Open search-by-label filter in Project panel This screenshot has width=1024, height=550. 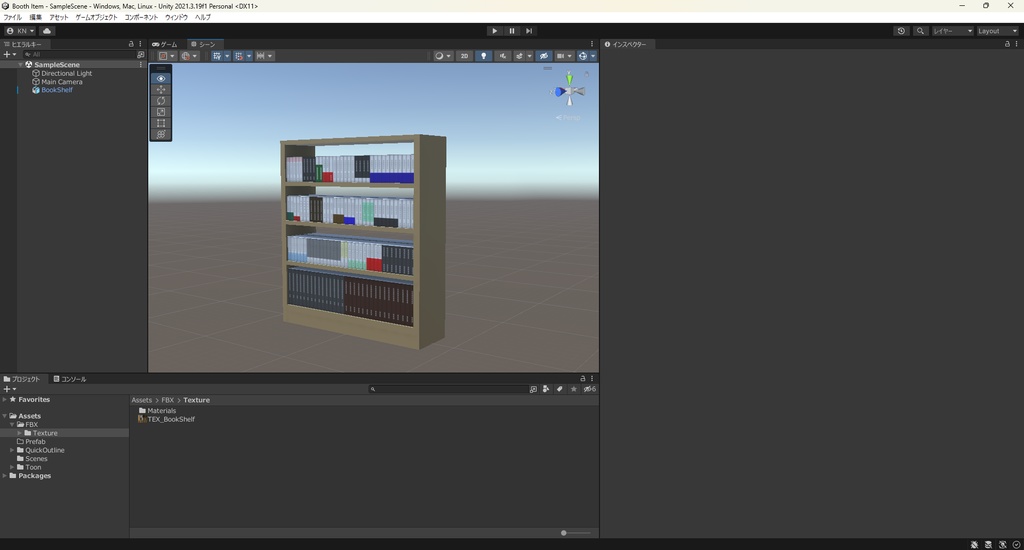[x=560, y=389]
